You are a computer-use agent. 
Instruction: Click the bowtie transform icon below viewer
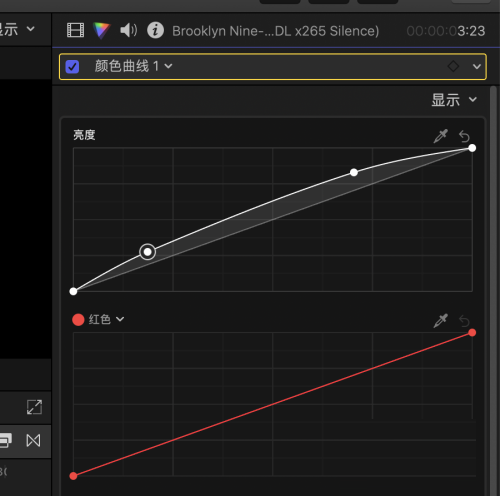point(33,440)
